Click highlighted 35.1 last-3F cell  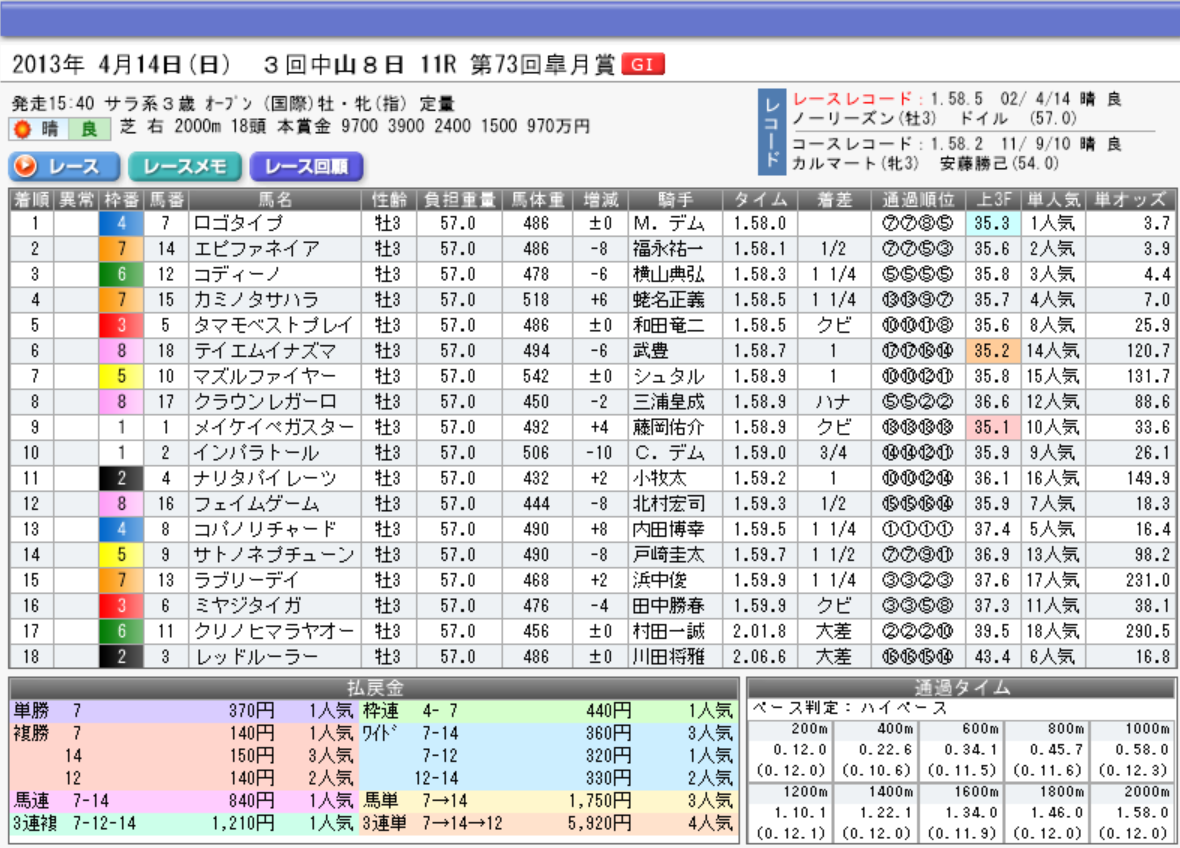coord(993,427)
